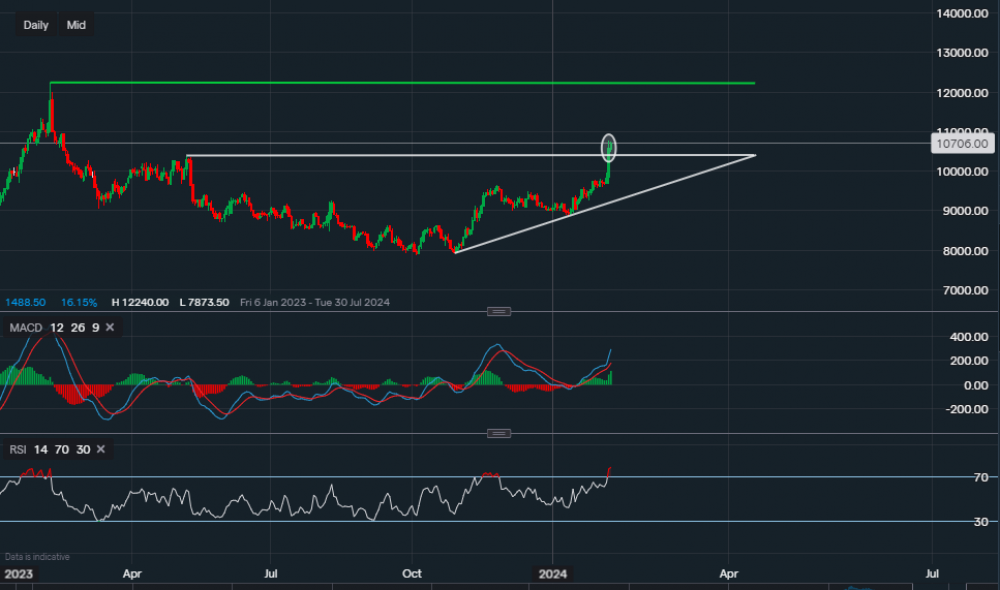Click the 16.15% range change value
The height and width of the screenshot is (590, 1000).
78,302
